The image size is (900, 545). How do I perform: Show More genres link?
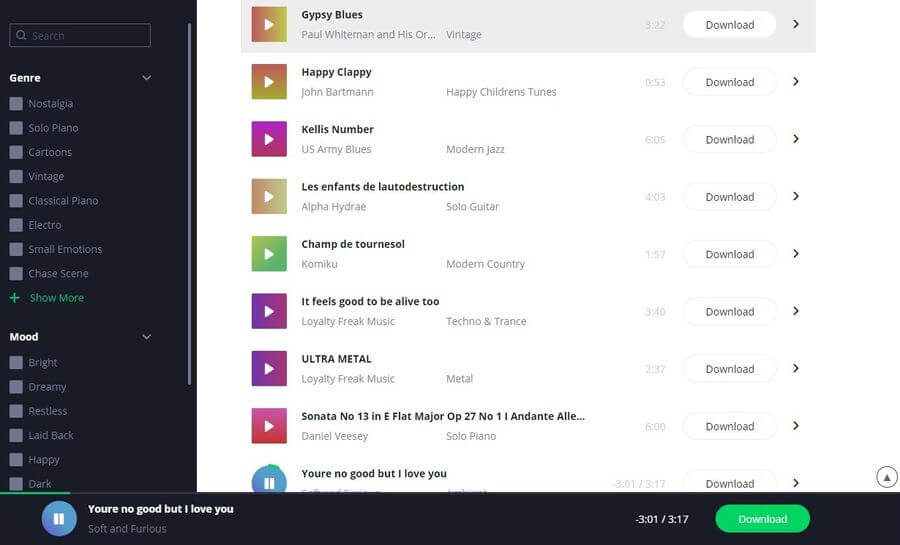57,298
